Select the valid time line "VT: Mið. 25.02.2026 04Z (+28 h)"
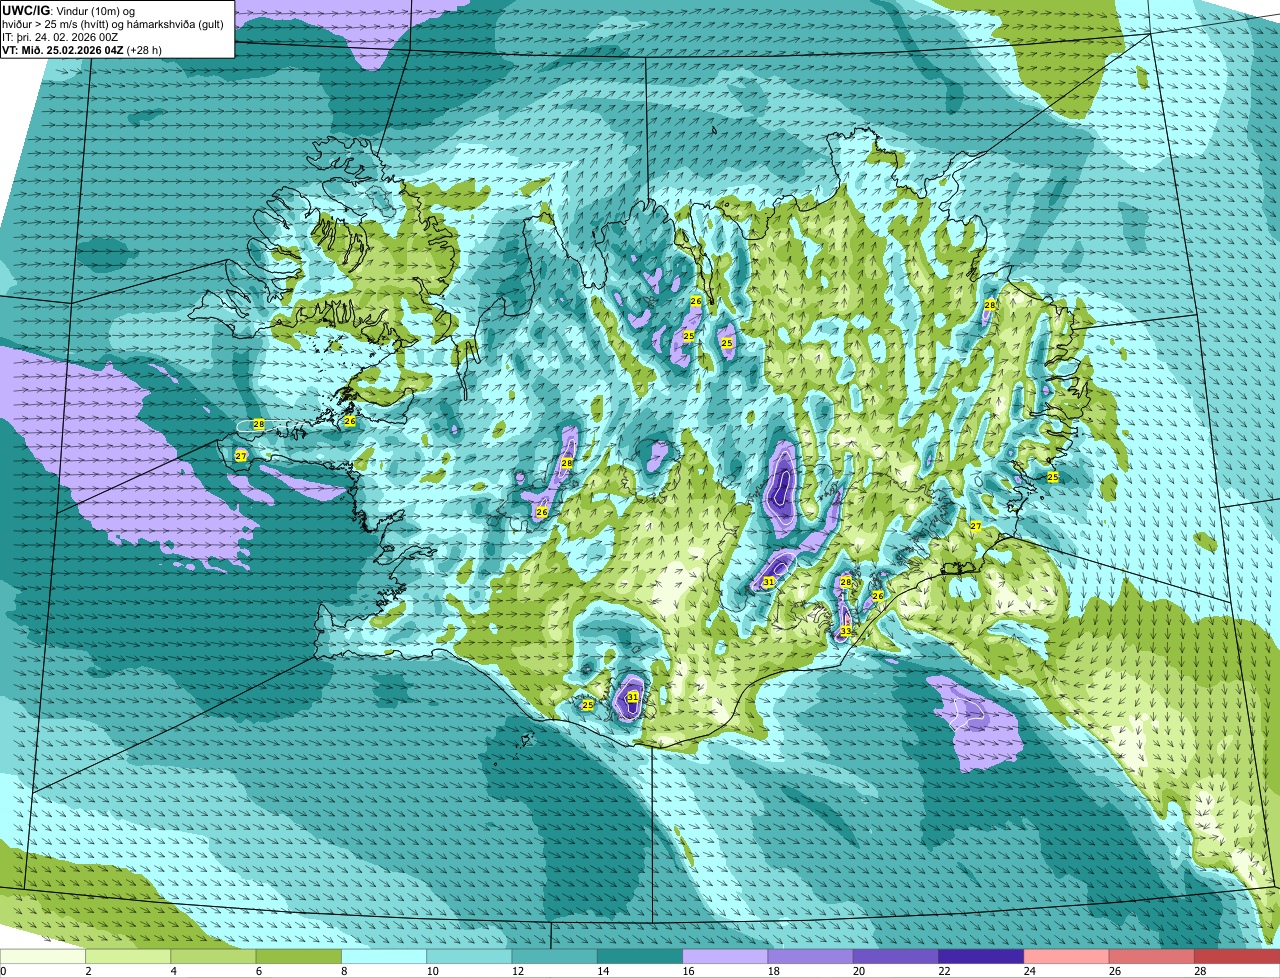This screenshot has height=978, width=1280. (82, 50)
